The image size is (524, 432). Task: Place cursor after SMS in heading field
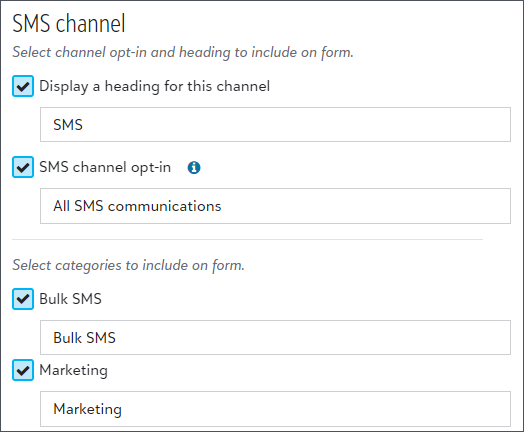[x=84, y=125]
